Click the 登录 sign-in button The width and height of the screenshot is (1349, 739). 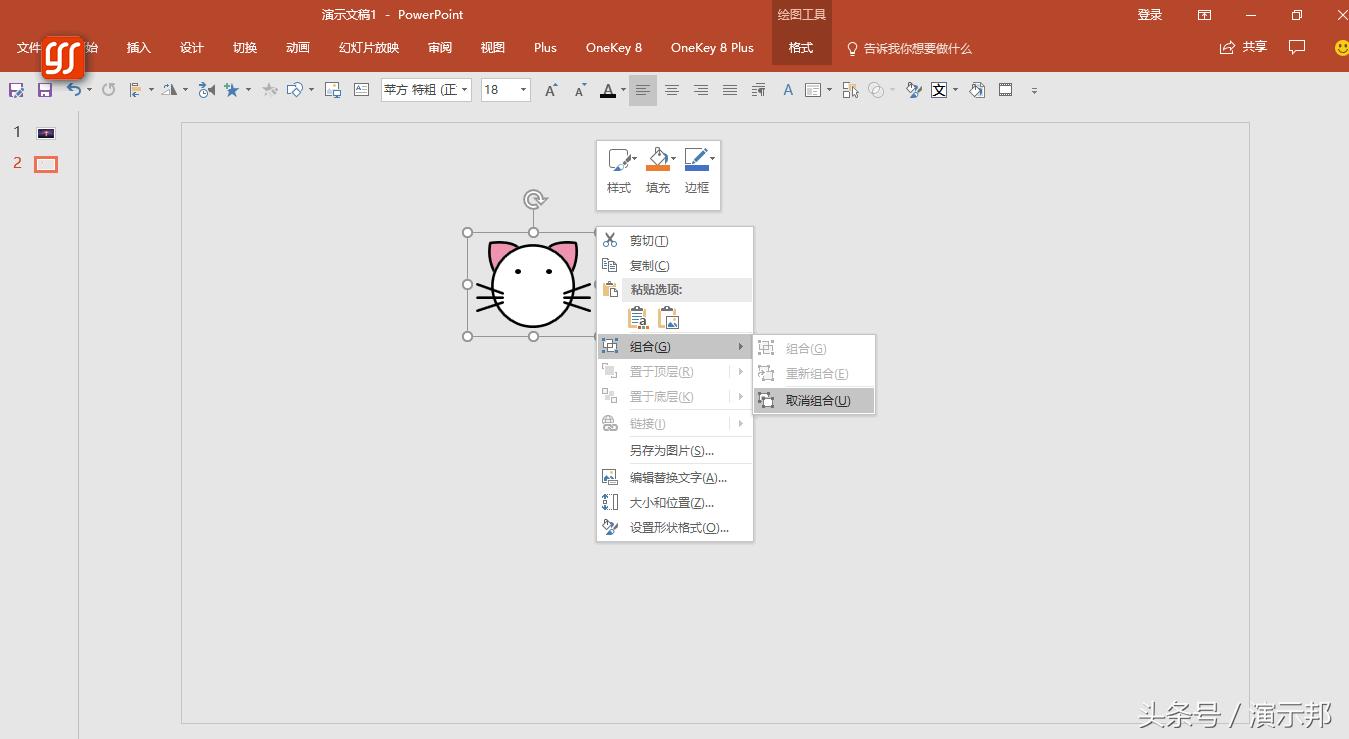1150,15
